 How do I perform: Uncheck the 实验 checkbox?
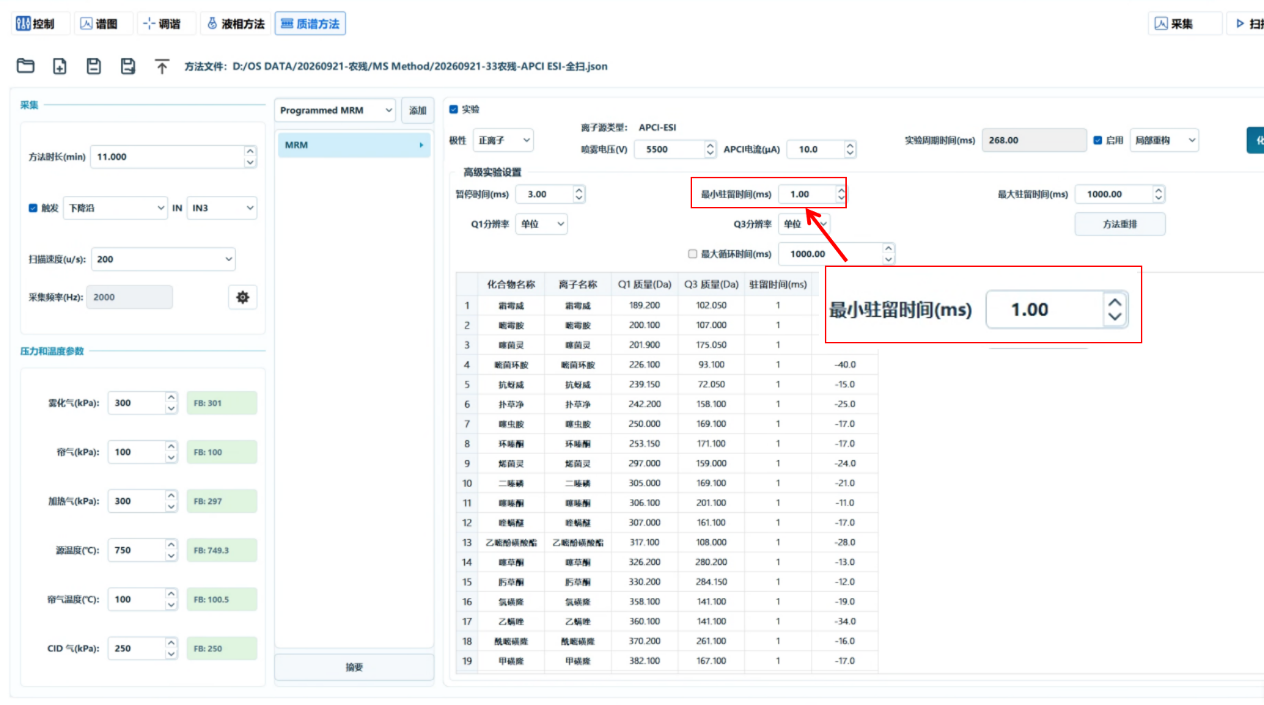454,109
